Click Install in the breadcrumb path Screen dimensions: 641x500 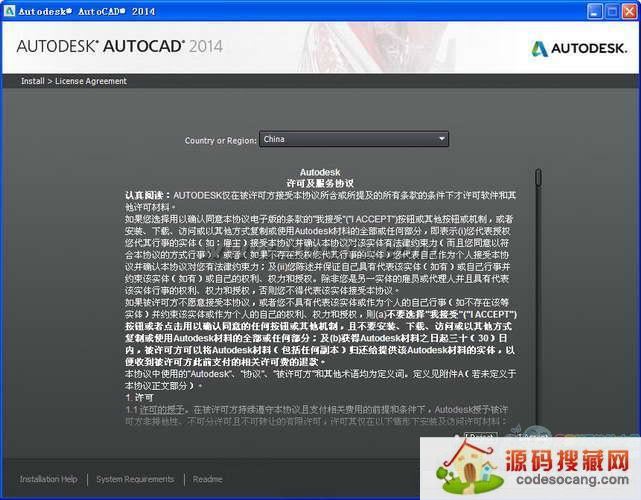click(32, 80)
